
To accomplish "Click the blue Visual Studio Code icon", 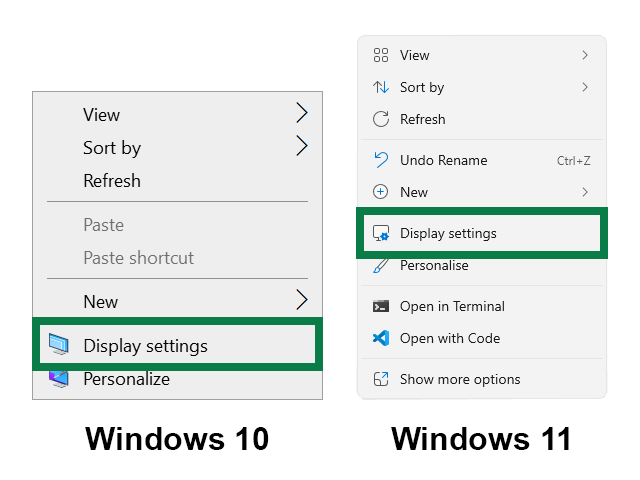I will (380, 338).
